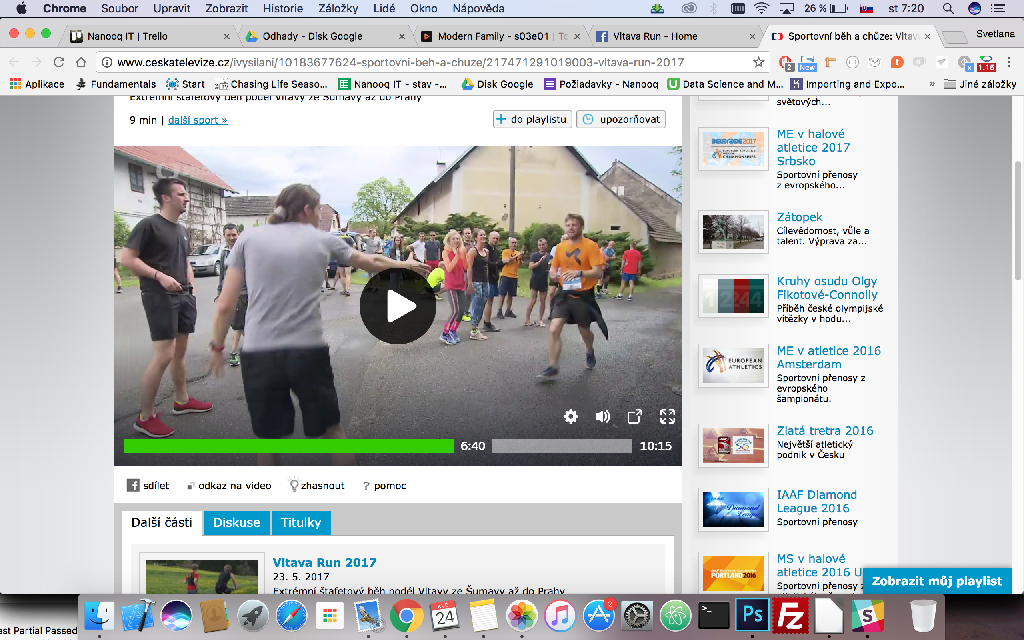This screenshot has height=640, width=1024.
Task: Open 'další sport »' link
Action: (198, 120)
